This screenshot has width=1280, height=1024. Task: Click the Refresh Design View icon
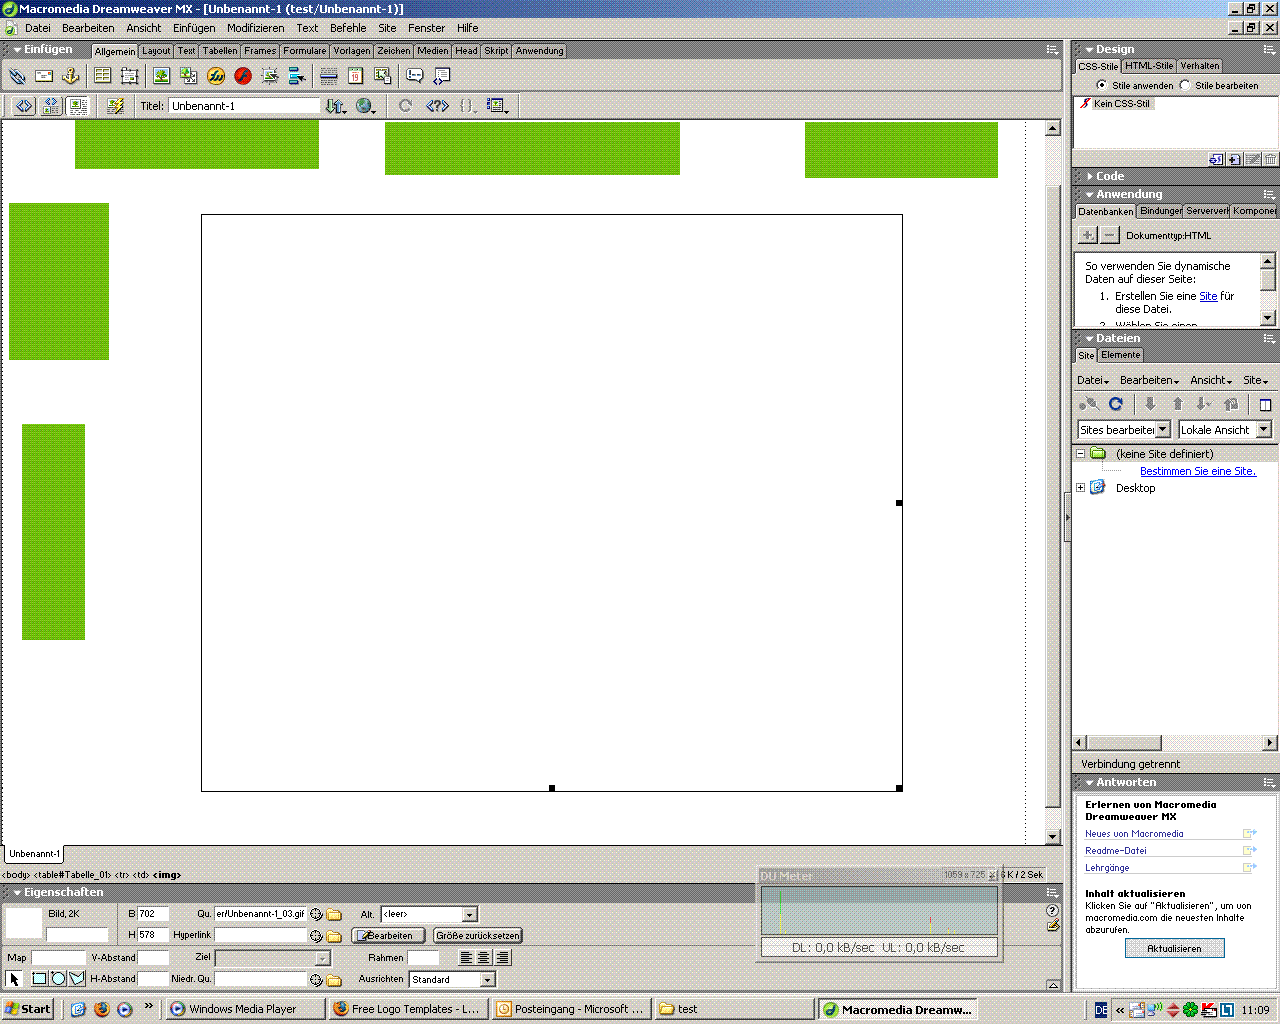coord(405,106)
